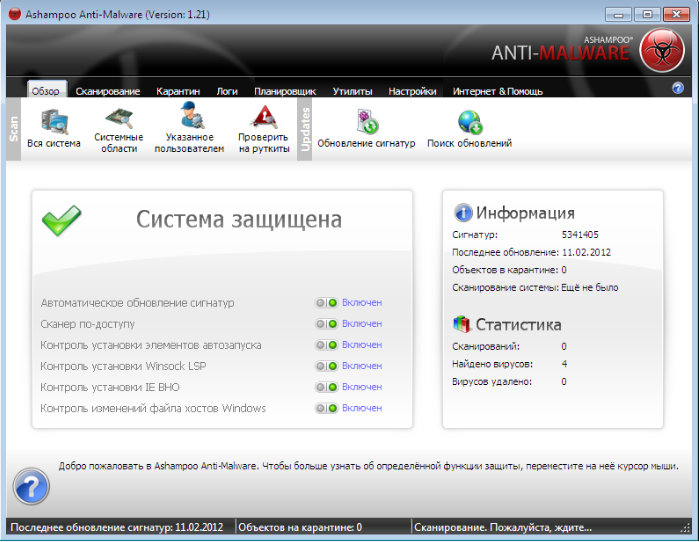Click signature count value 5341405
699x542 pixels.
point(580,234)
